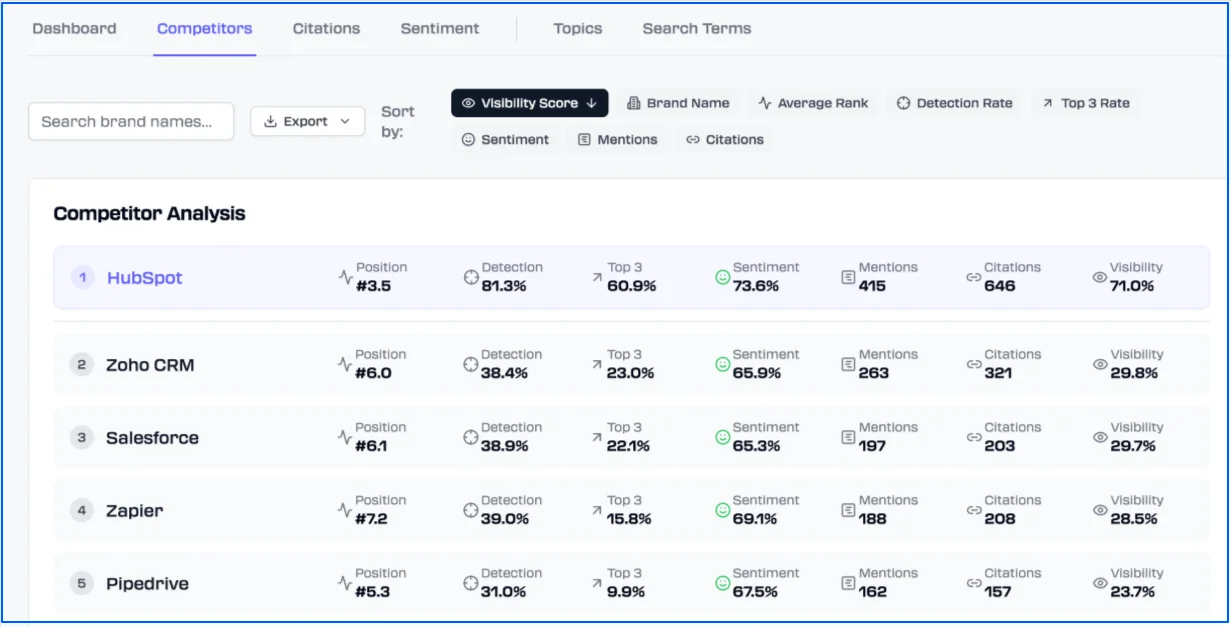
Task: Click HubSpot's visibility value 71.0%
Action: [1132, 286]
